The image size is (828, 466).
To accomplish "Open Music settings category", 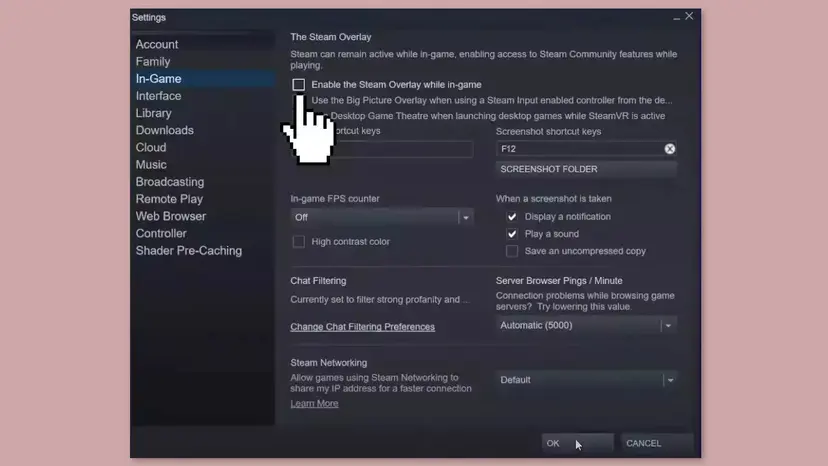I will (x=150, y=165).
